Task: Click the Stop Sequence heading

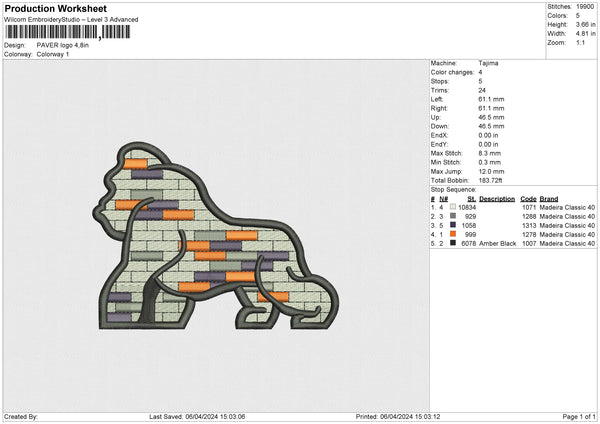Action: tap(453, 189)
